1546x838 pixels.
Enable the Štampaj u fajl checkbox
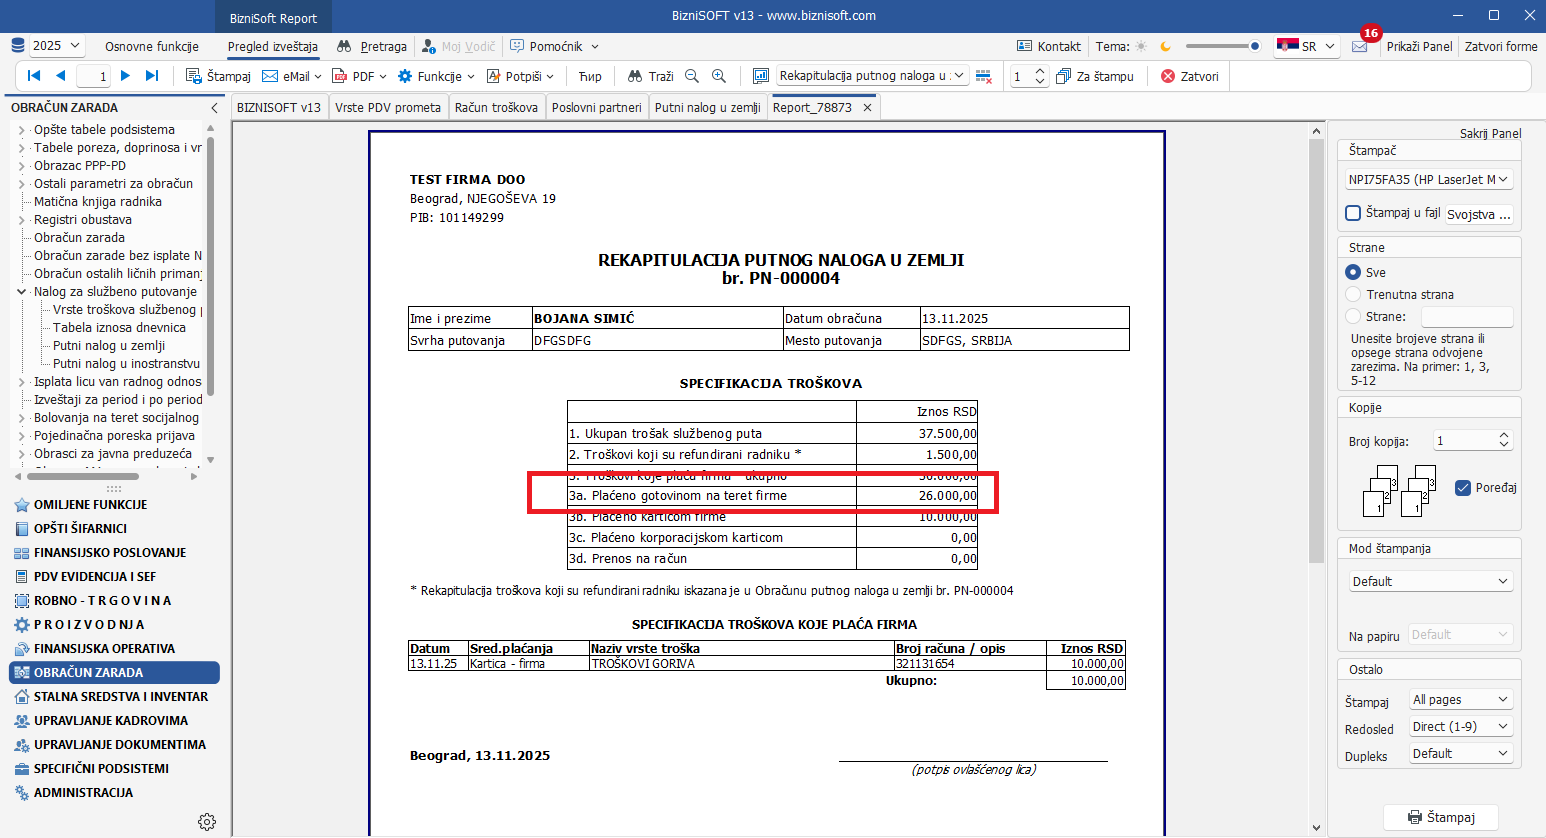[x=1353, y=213]
